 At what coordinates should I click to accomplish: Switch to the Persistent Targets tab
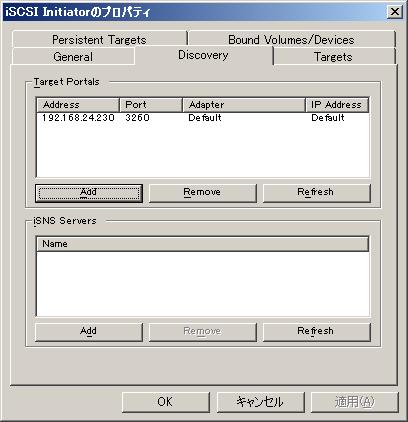tap(99, 39)
